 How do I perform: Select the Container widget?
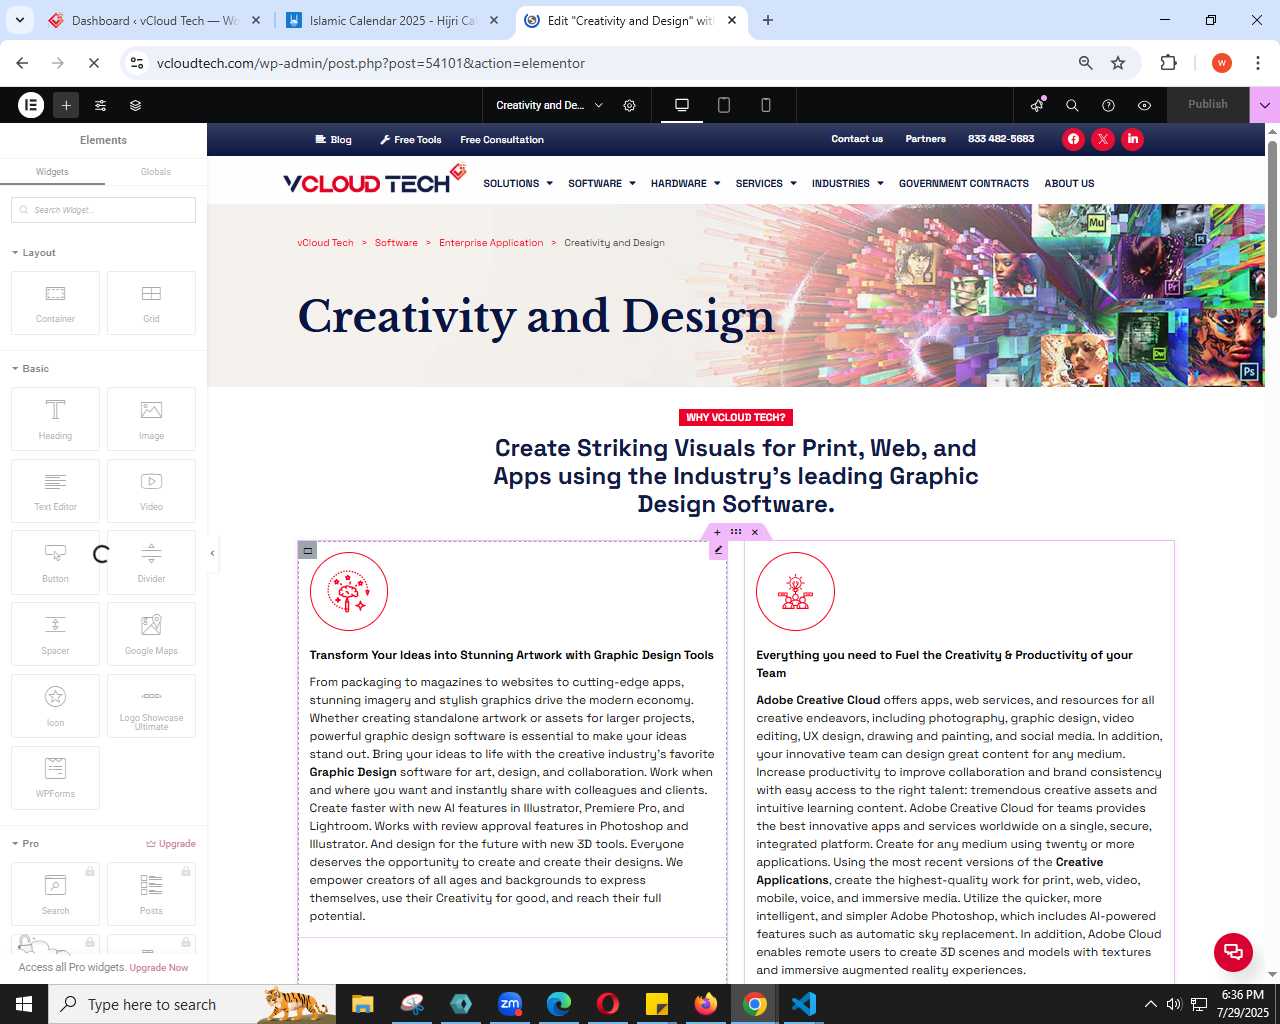pyautogui.click(x=55, y=303)
